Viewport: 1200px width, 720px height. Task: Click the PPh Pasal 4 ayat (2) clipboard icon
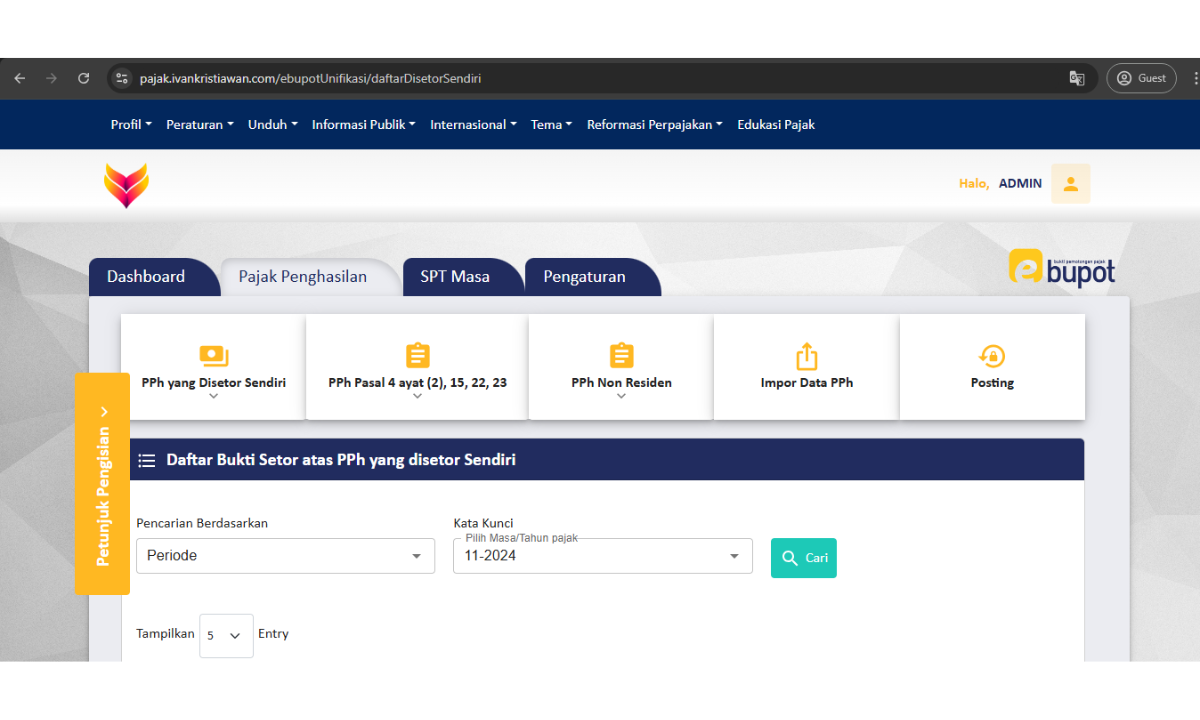coord(417,356)
